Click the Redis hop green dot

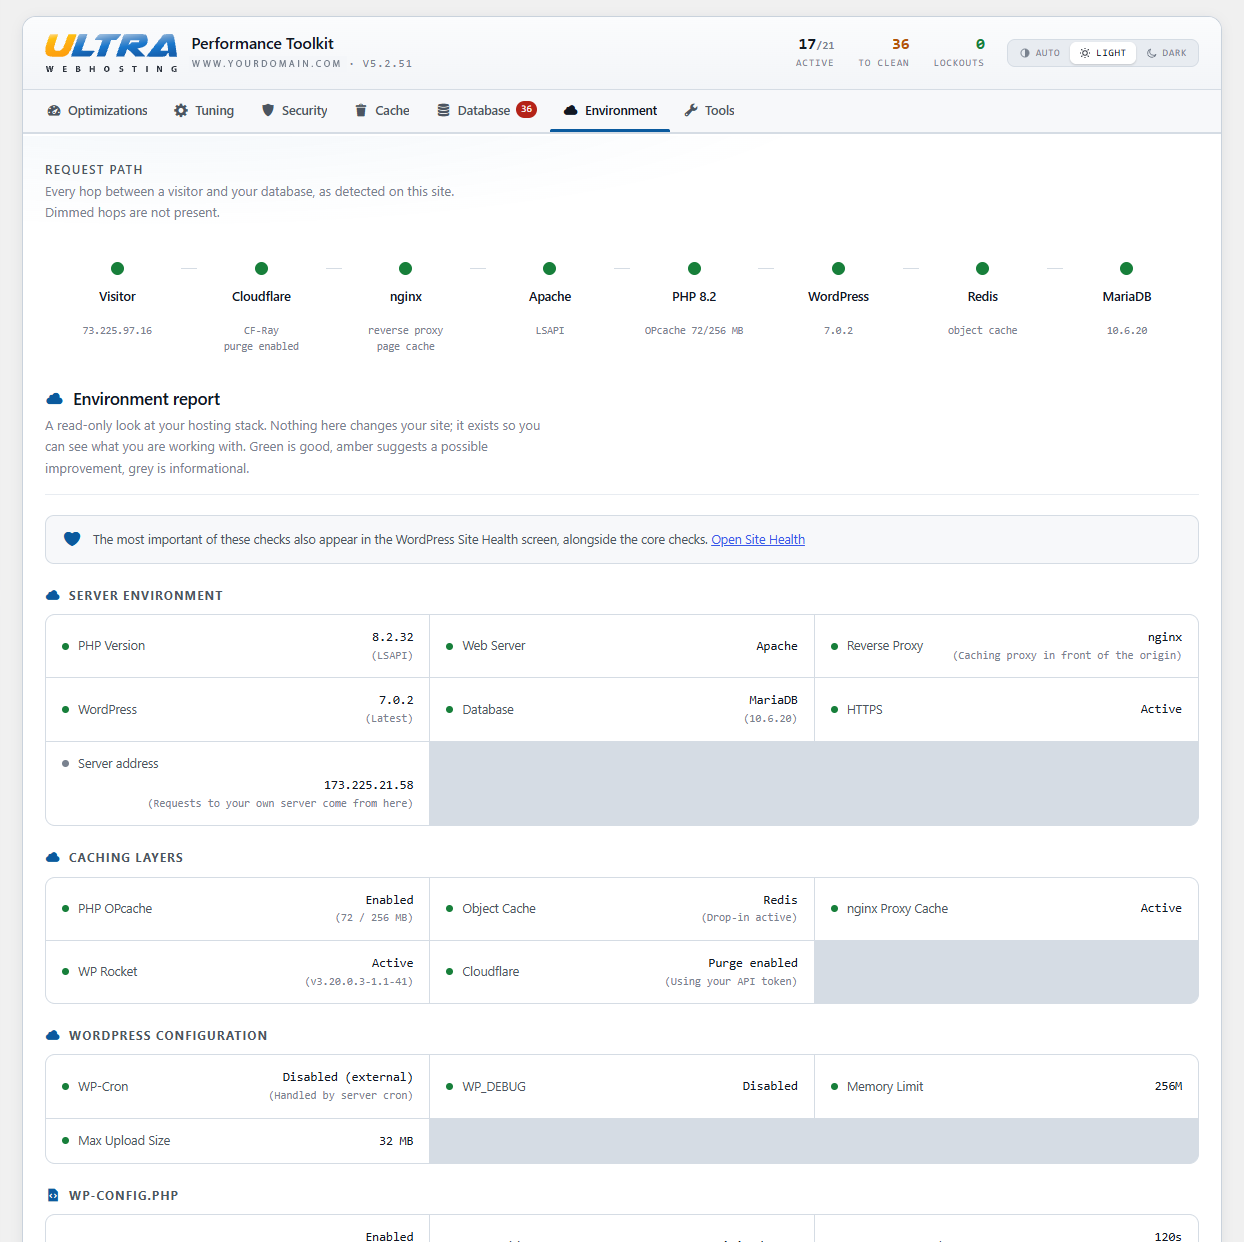click(x=982, y=268)
